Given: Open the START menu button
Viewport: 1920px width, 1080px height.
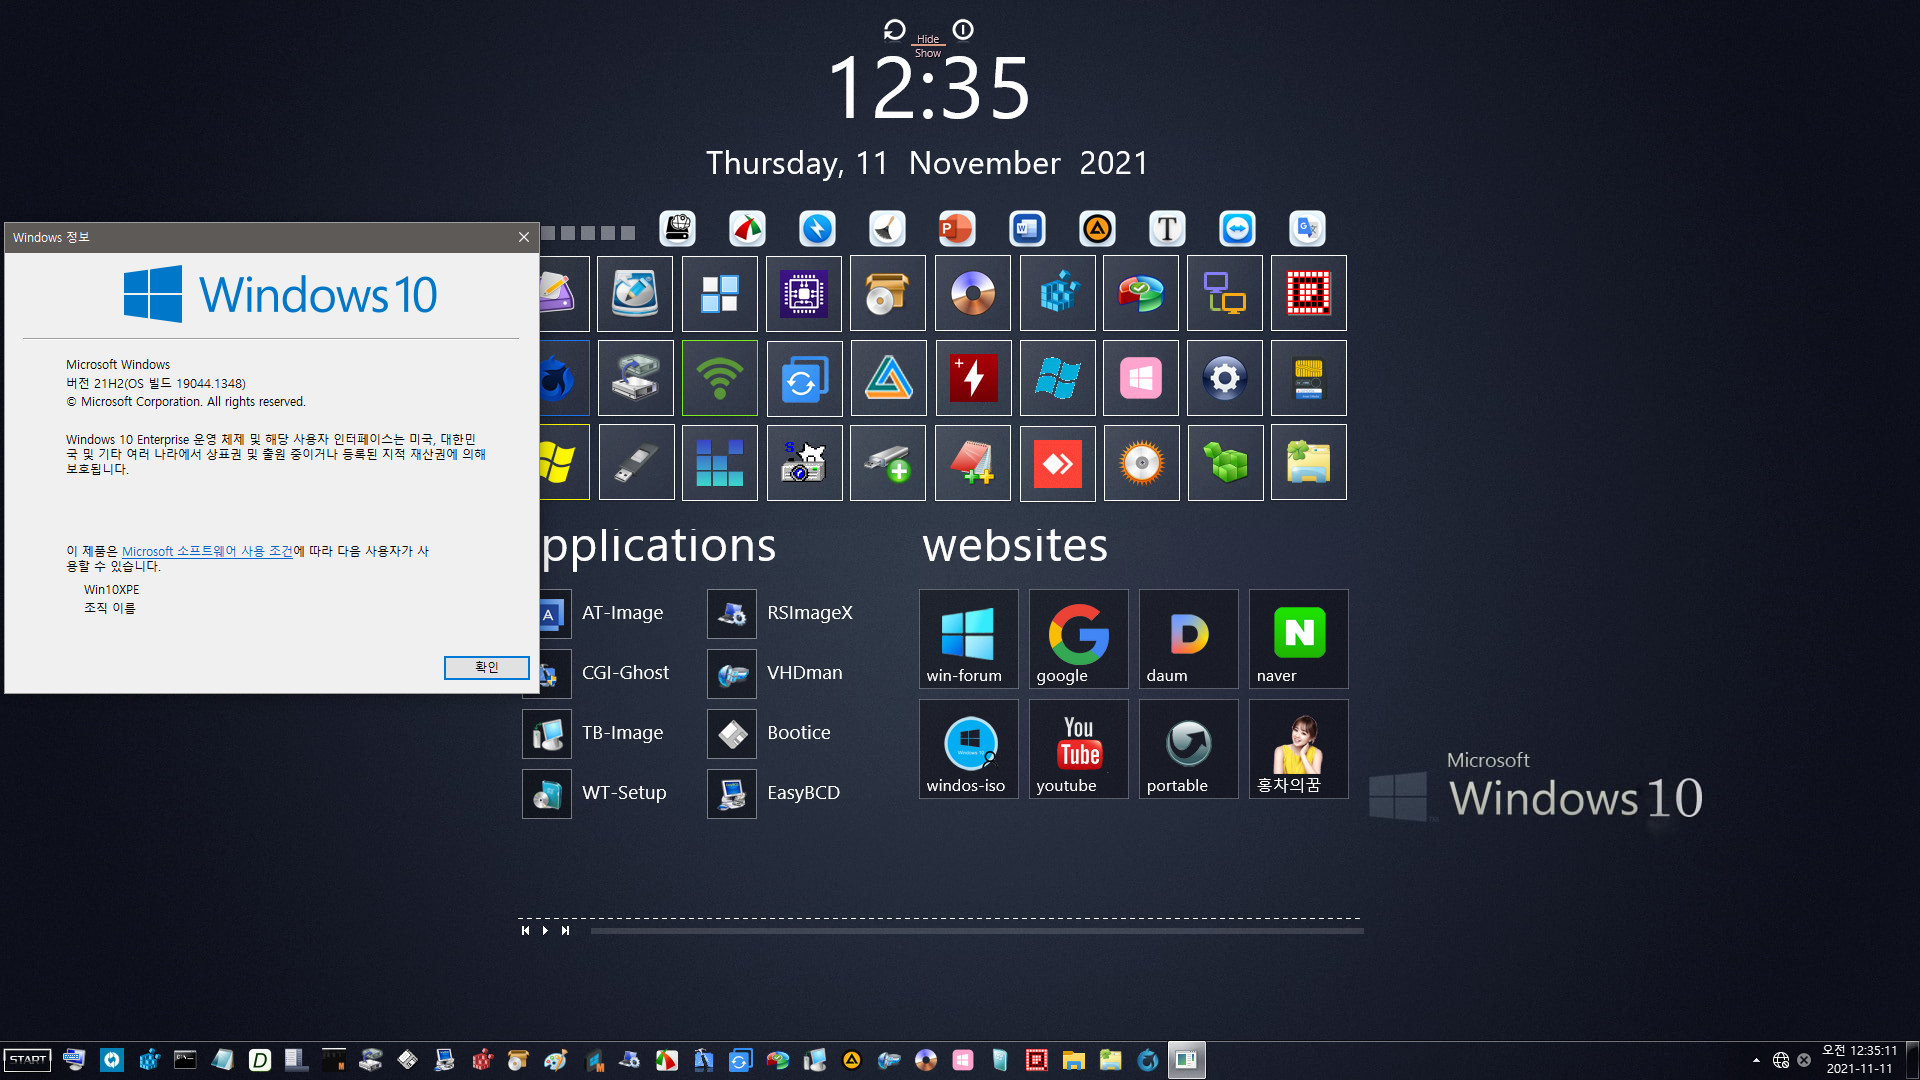Looking at the screenshot, I should pyautogui.click(x=28, y=1060).
